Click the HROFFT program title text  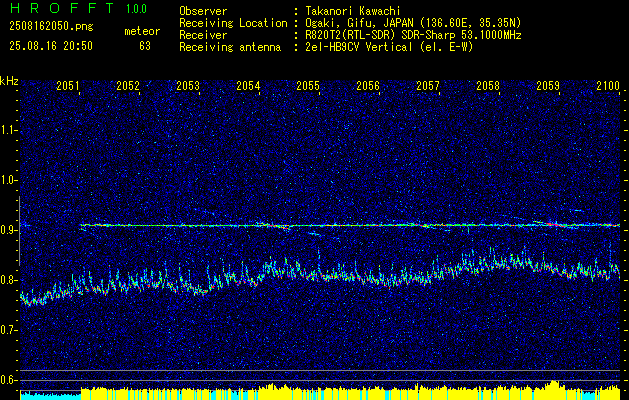point(62,8)
